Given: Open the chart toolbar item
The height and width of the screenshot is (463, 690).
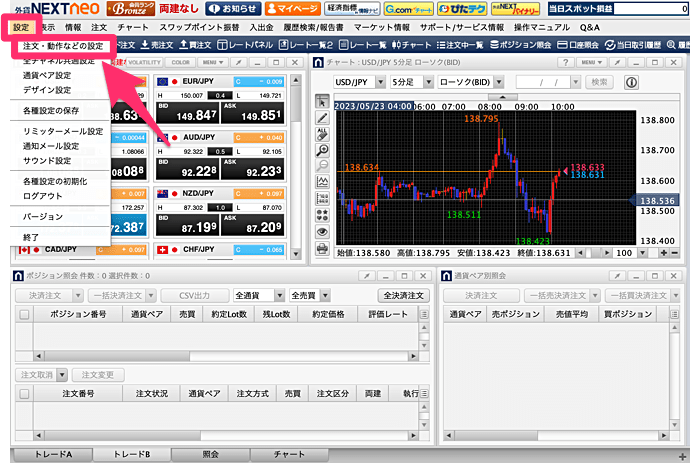Looking at the screenshot, I should (411, 45).
